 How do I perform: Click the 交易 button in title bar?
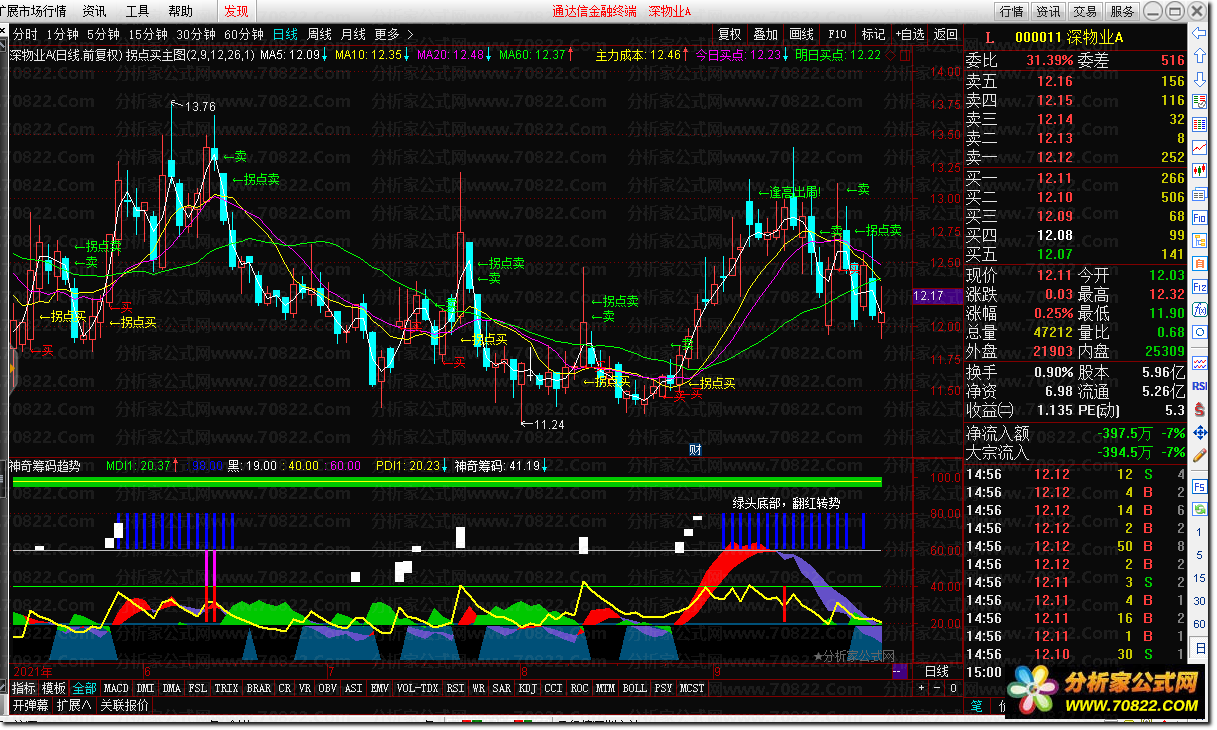point(1085,11)
